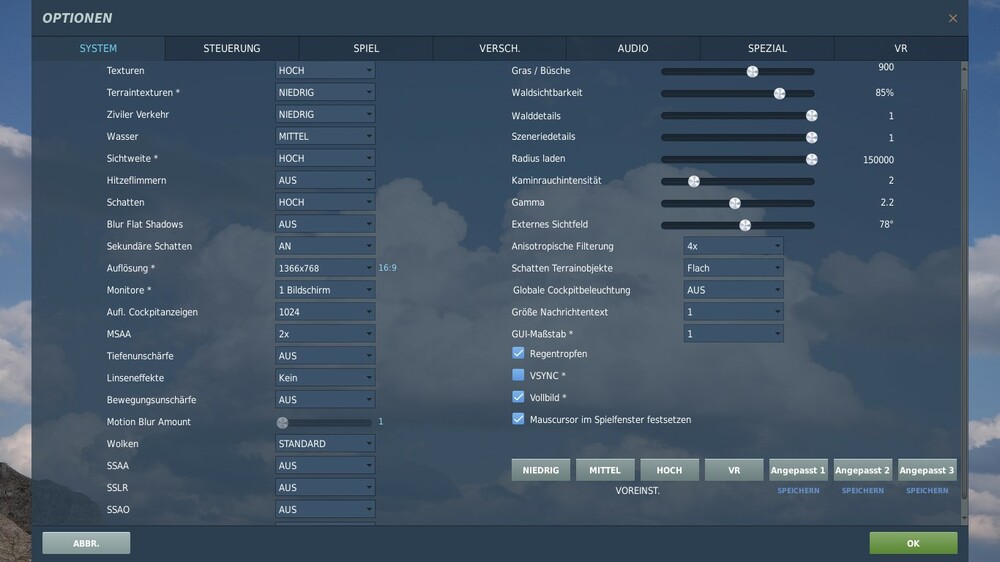
Task: Click the scrollbar down arrow
Action: click(964, 519)
